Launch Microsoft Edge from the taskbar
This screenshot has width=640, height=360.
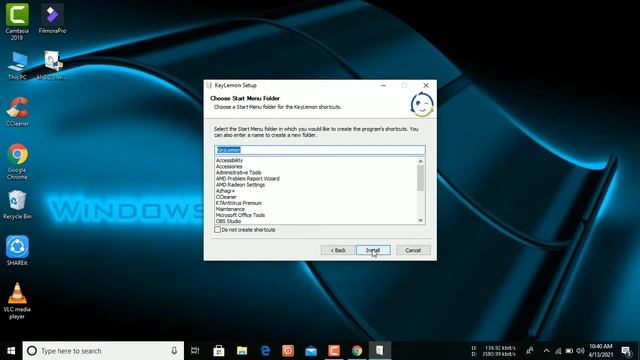(x=265, y=351)
